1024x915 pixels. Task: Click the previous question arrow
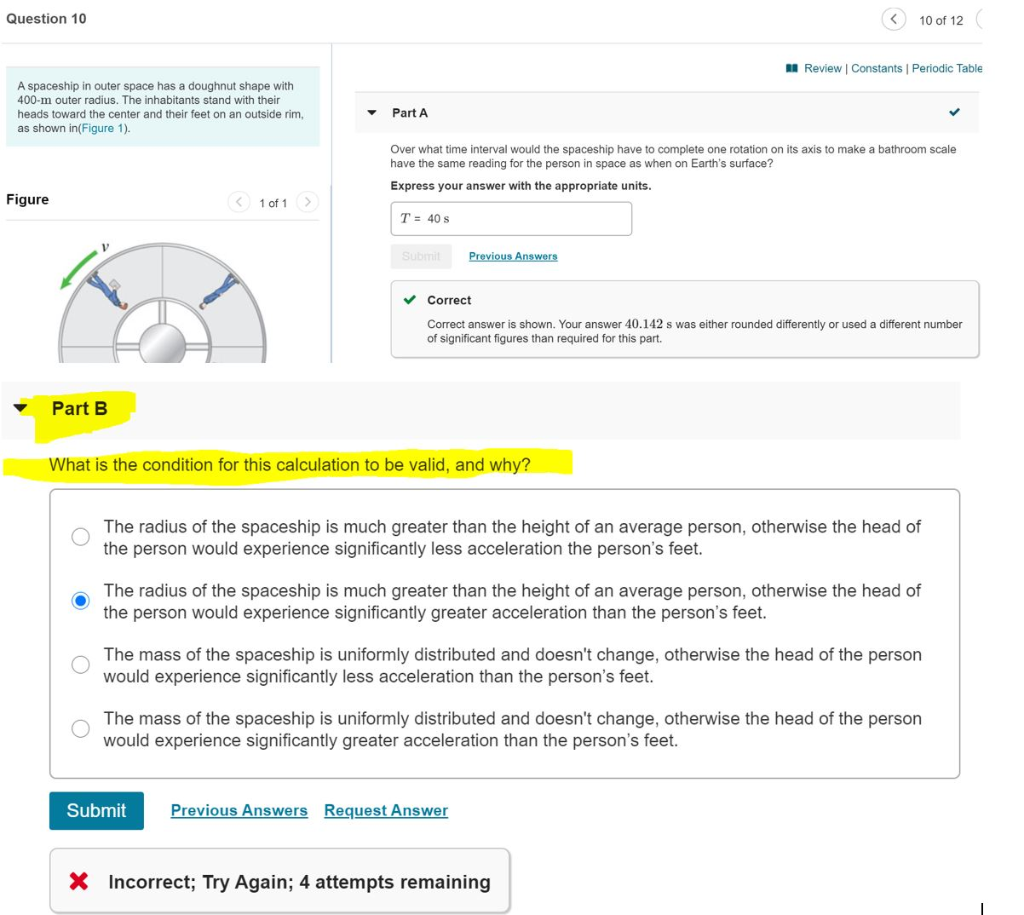893,19
